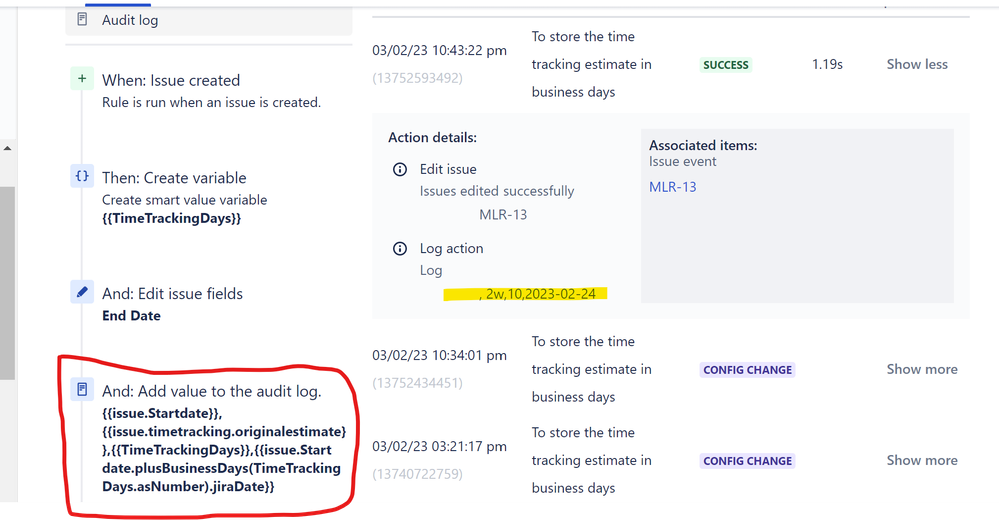
Task: Click the execution ID (13740722759)
Action: (x=417, y=473)
